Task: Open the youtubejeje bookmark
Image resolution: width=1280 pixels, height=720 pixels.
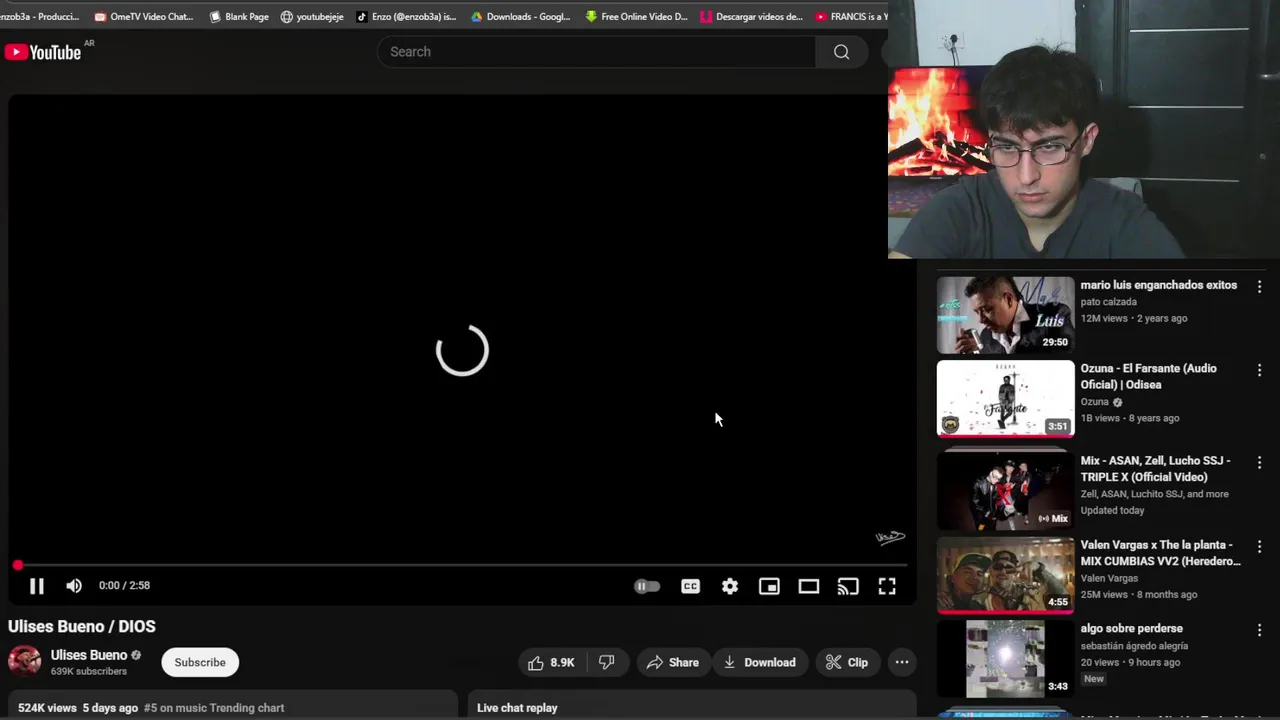Action: [x=312, y=16]
